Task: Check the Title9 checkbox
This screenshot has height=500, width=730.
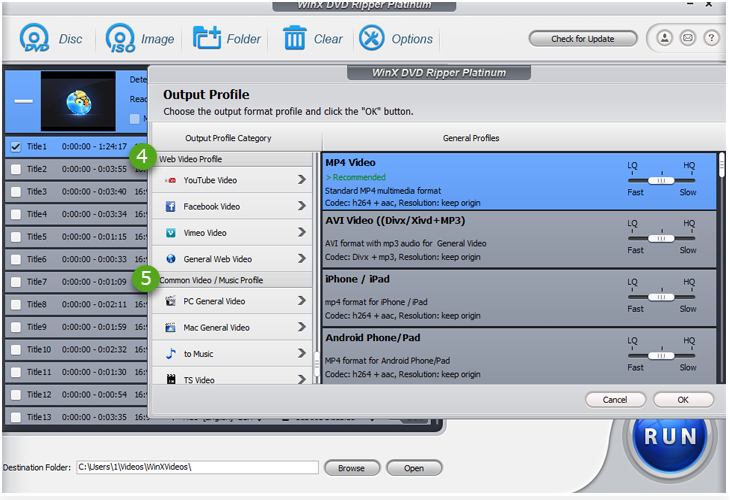Action: click(16, 327)
